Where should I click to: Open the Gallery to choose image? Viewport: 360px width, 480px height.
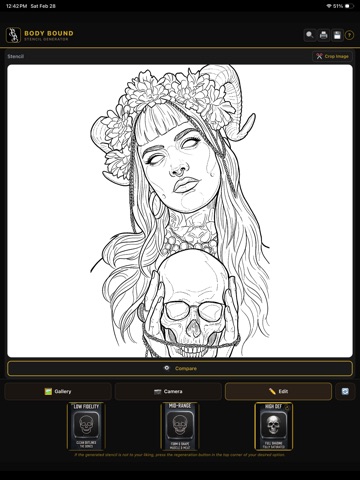pyautogui.click(x=58, y=391)
